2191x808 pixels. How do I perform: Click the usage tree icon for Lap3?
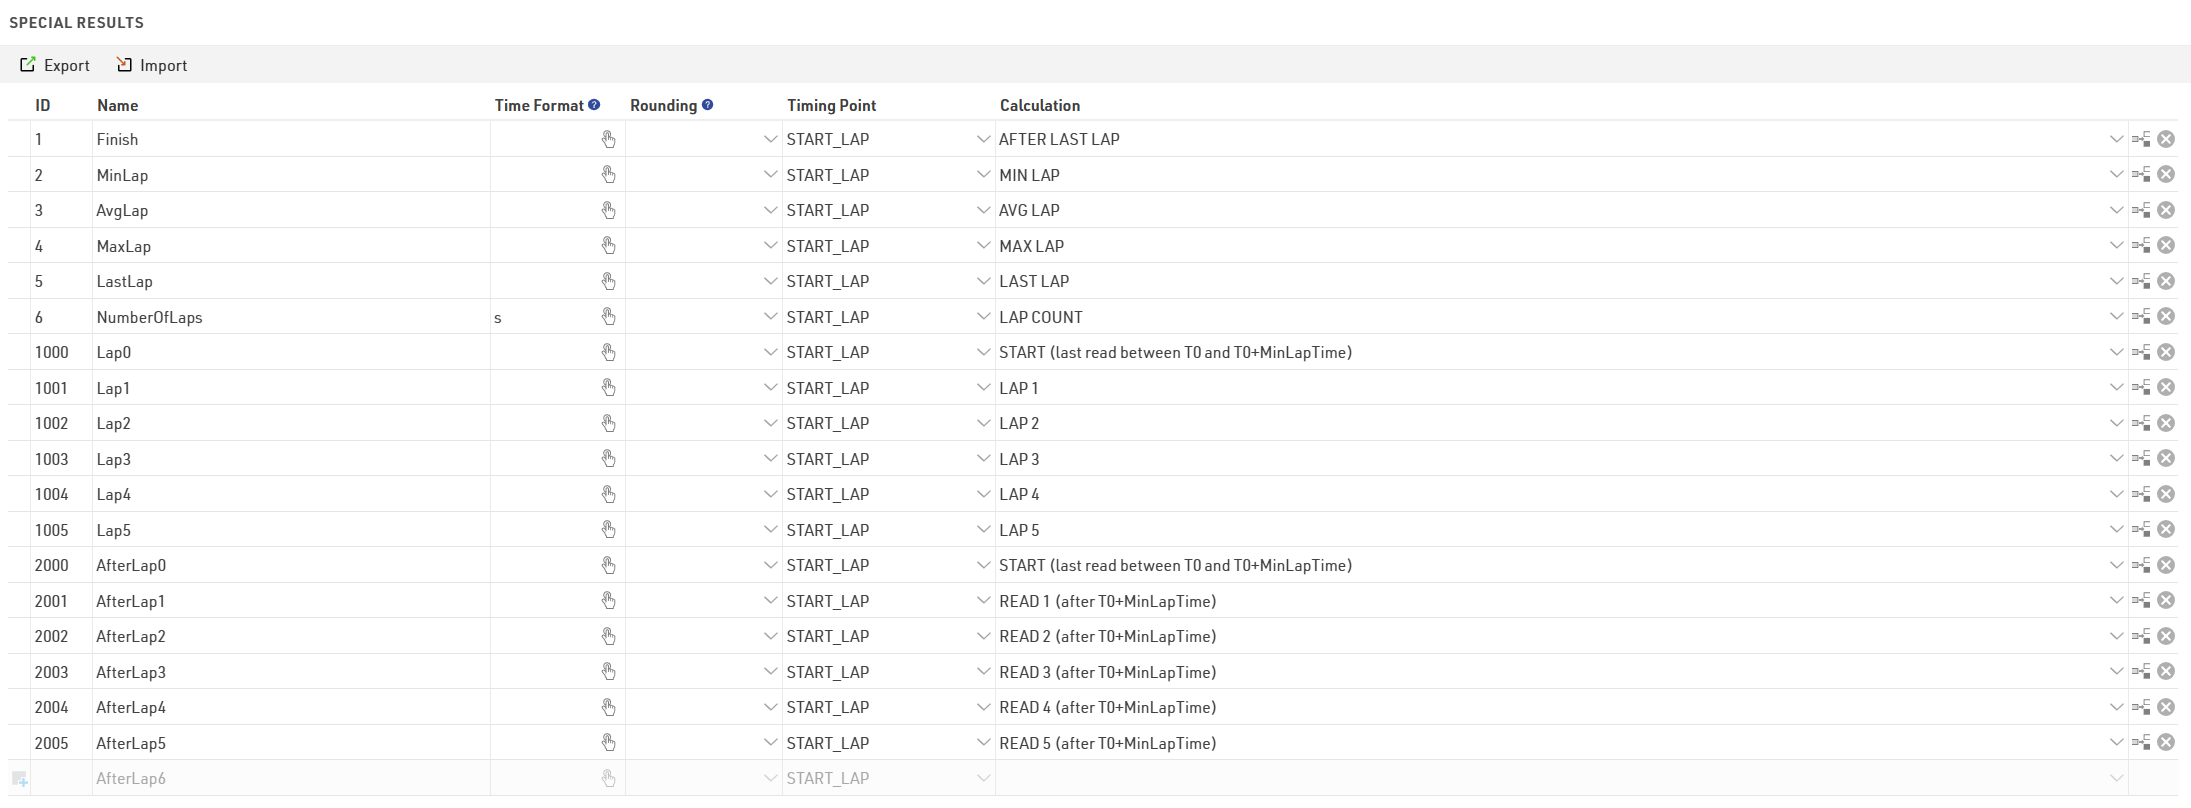pyautogui.click(x=2141, y=459)
